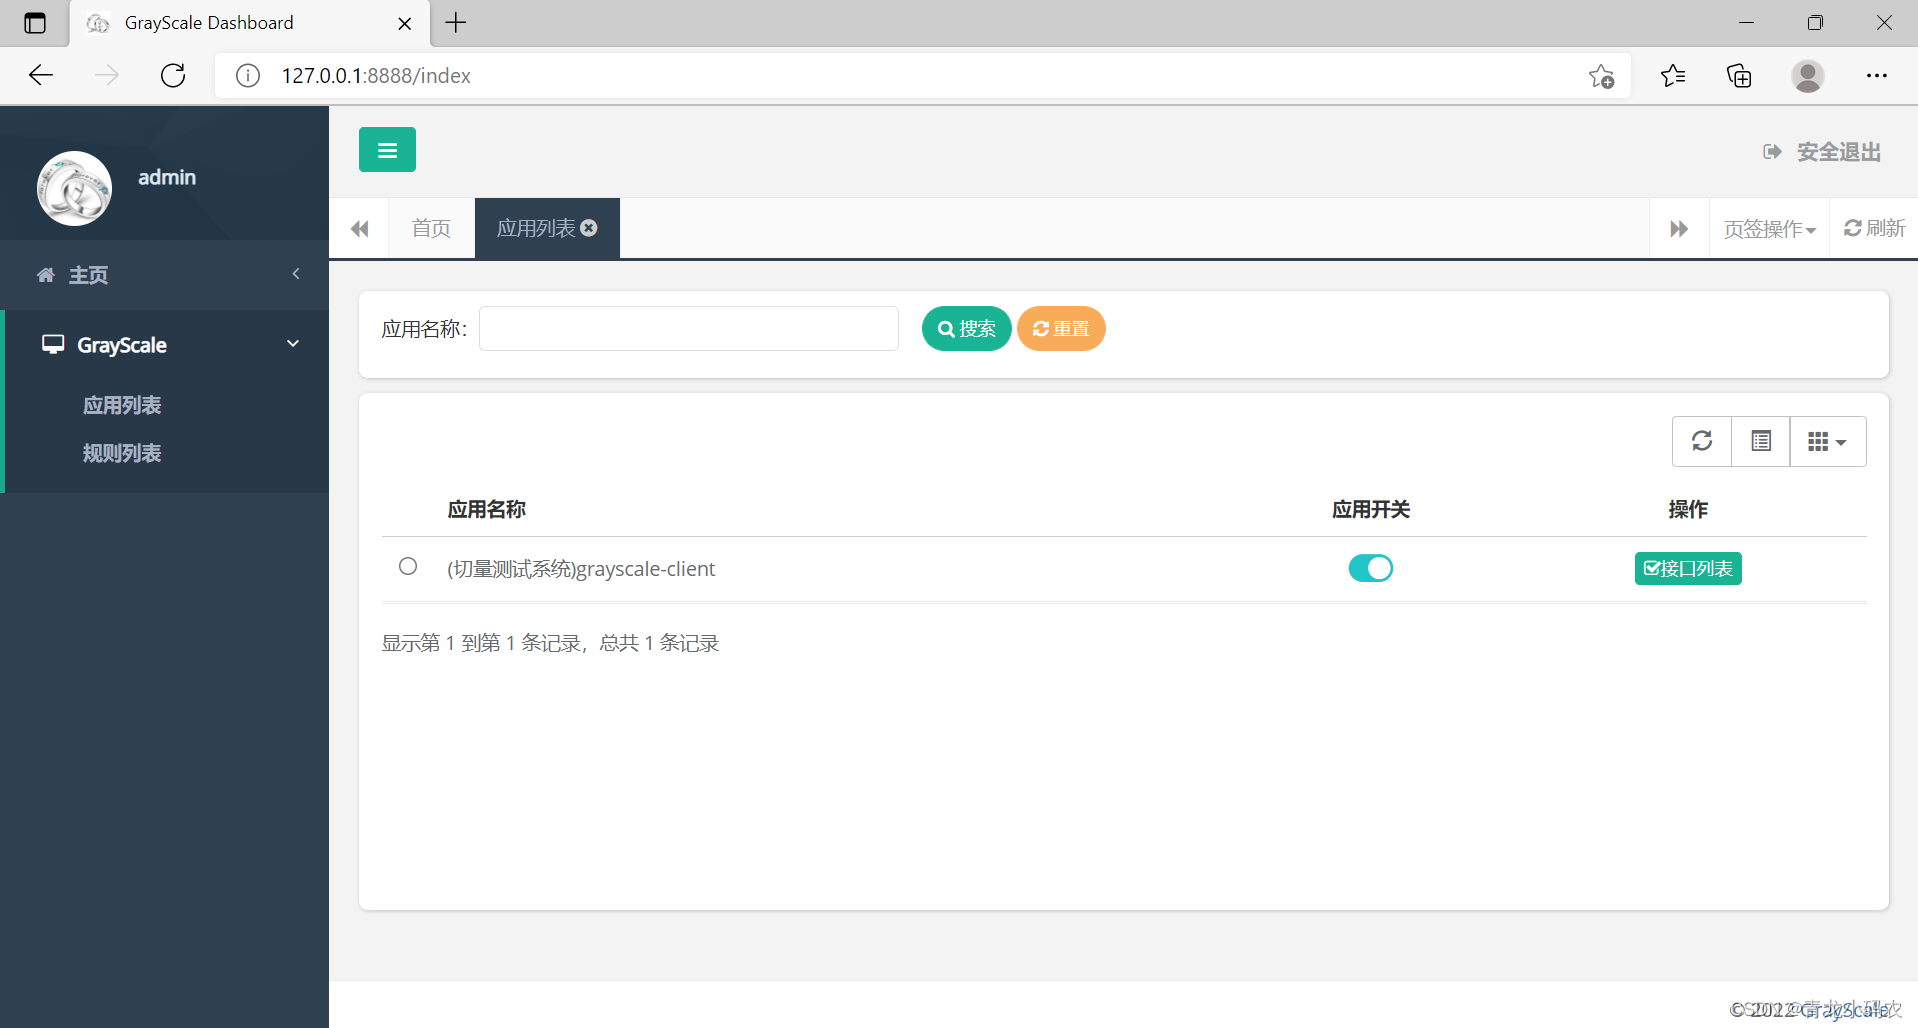Open the browser profile avatar

click(x=1807, y=76)
